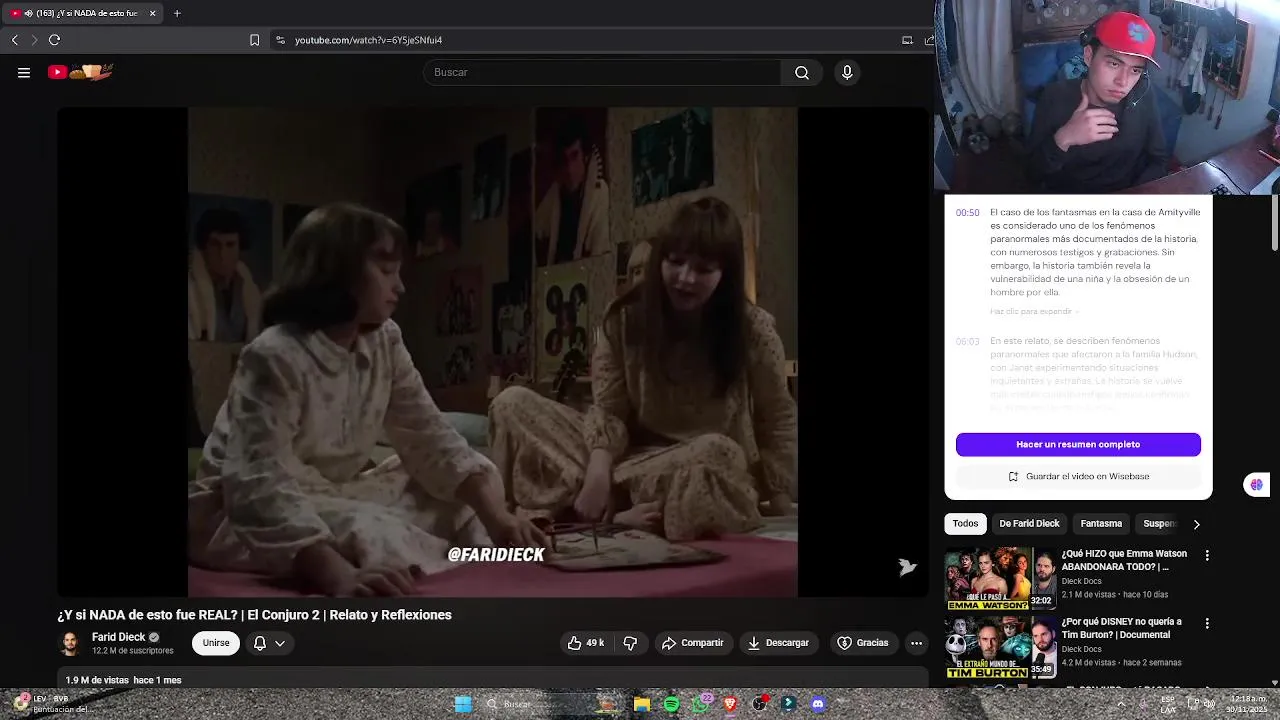Open site settings icon beside URL
This screenshot has width=1280, height=720.
coord(280,40)
